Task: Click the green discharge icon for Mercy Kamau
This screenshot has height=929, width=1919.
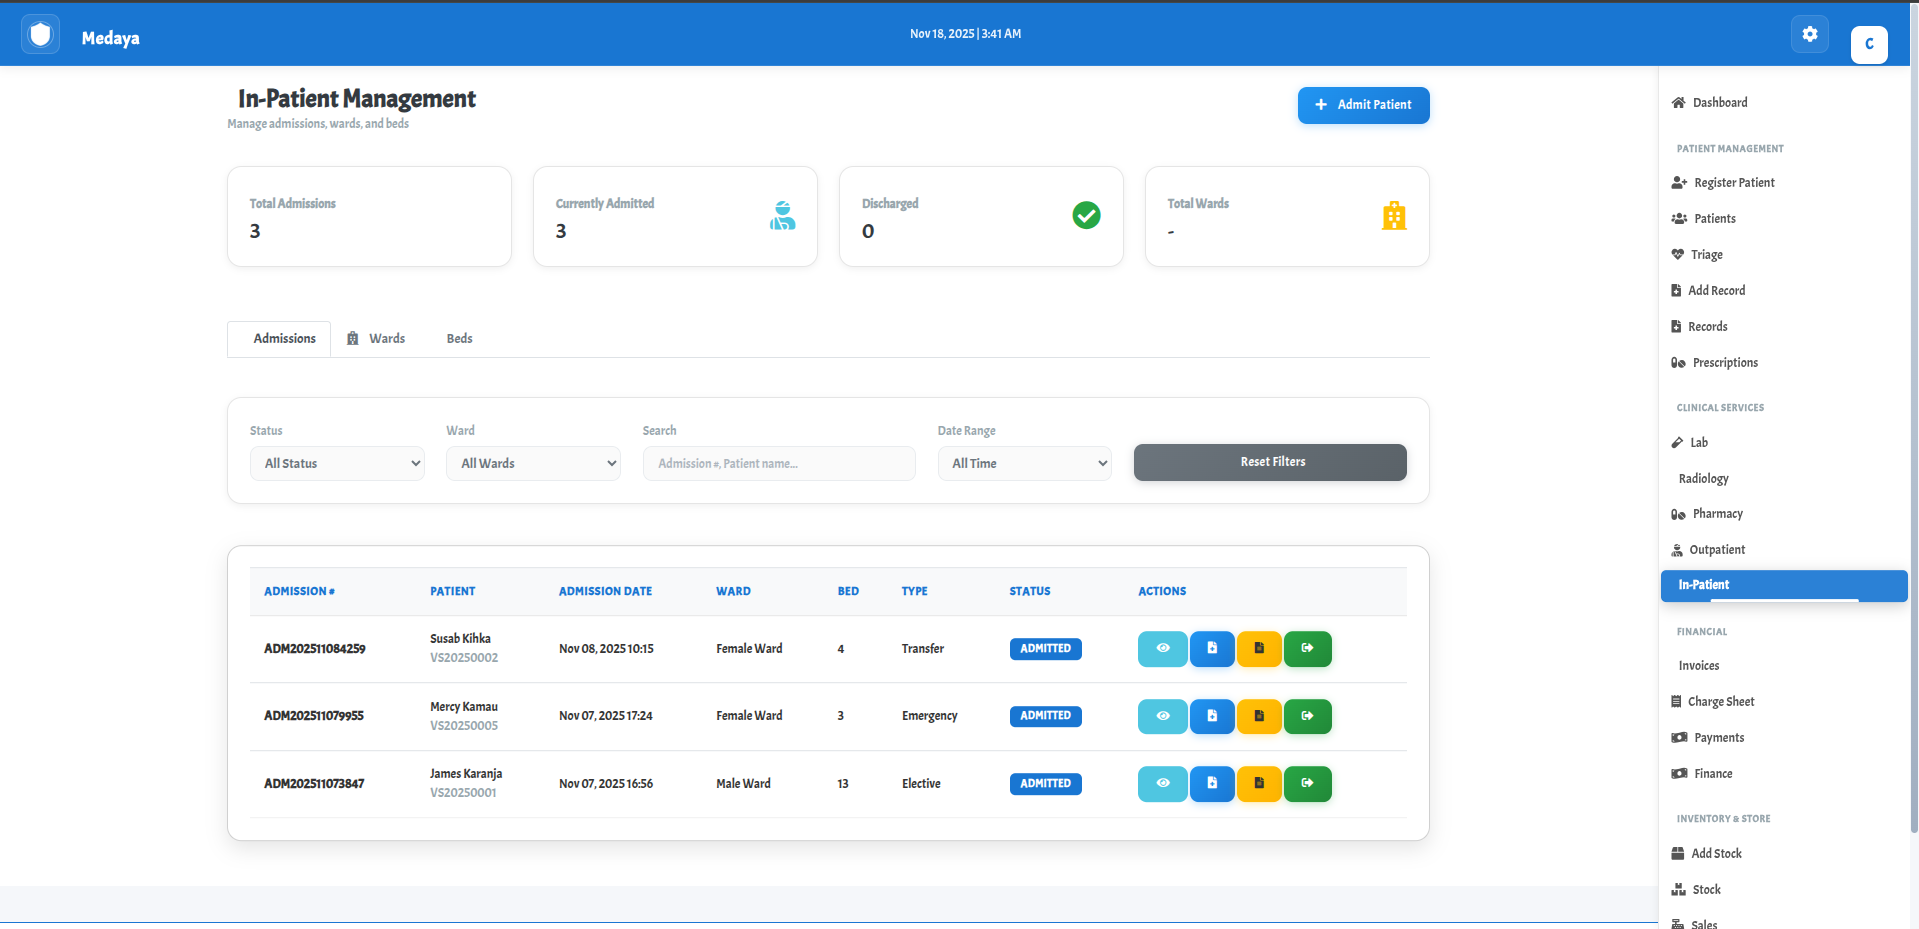Action: point(1307,716)
